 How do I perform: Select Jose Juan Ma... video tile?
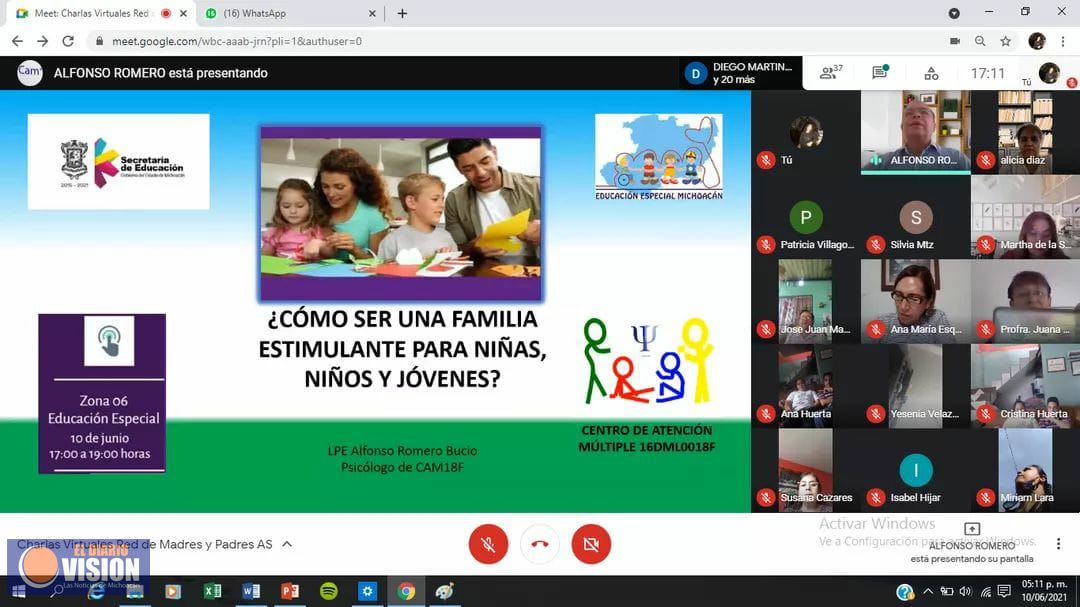click(x=806, y=302)
